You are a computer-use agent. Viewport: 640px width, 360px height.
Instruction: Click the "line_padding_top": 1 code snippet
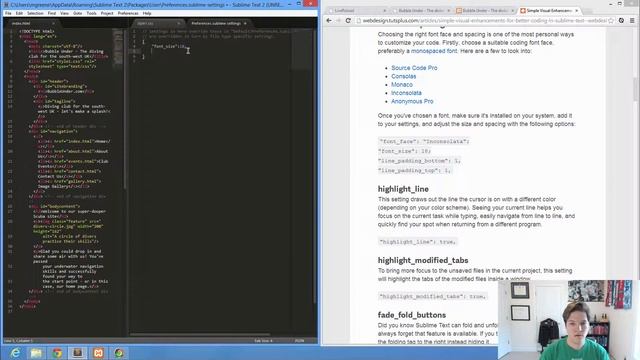[415, 171]
